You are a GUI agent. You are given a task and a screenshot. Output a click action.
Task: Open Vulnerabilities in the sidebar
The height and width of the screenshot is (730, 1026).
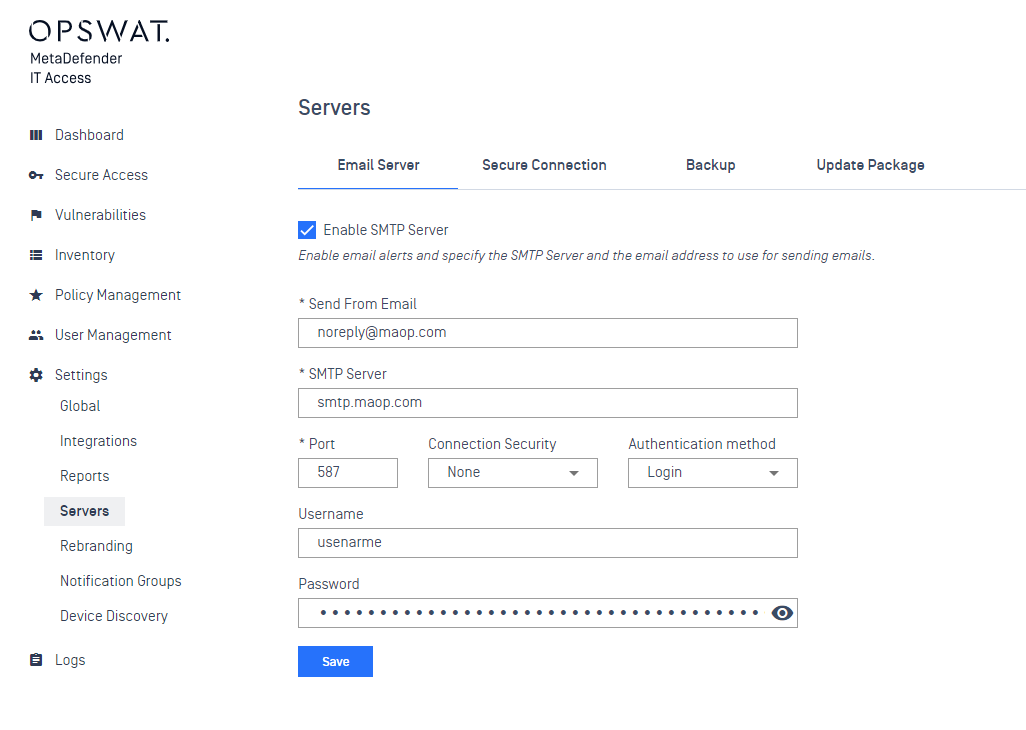100,215
